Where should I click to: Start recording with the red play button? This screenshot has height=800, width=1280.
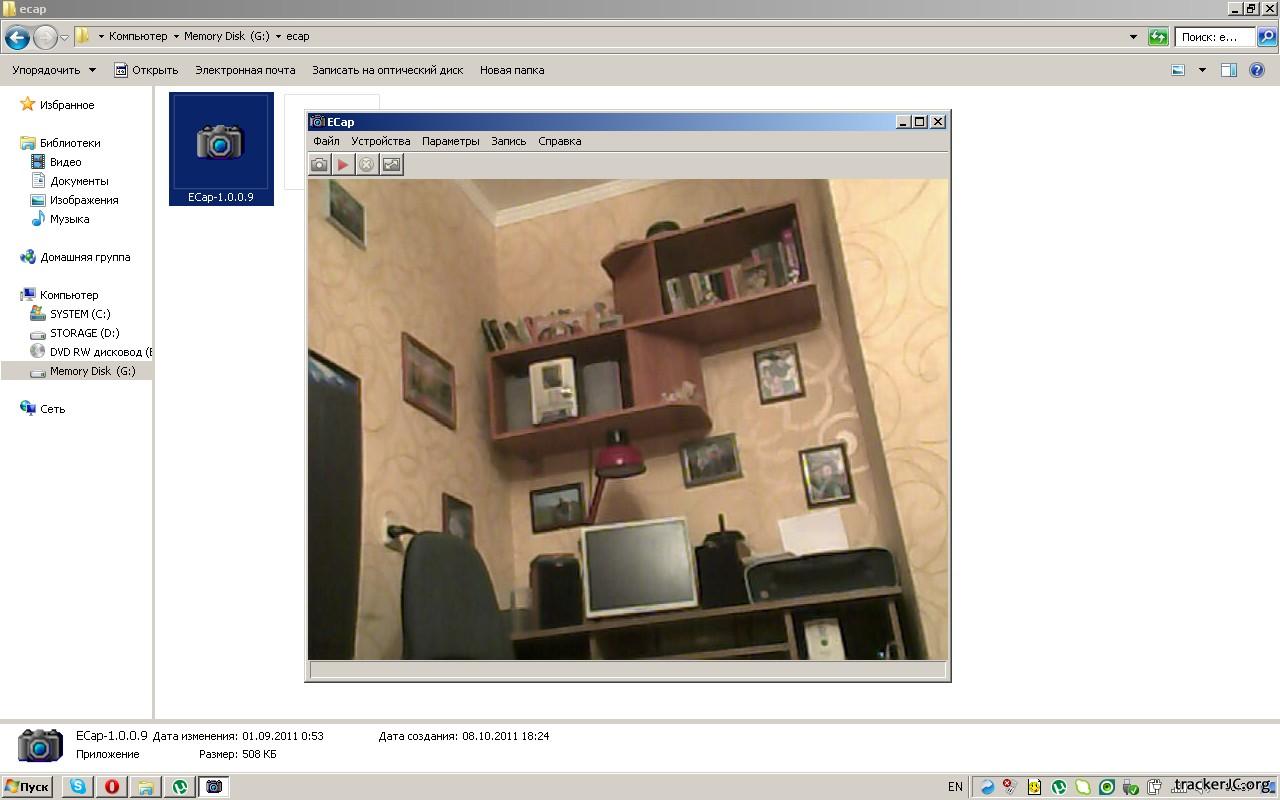pyautogui.click(x=343, y=164)
